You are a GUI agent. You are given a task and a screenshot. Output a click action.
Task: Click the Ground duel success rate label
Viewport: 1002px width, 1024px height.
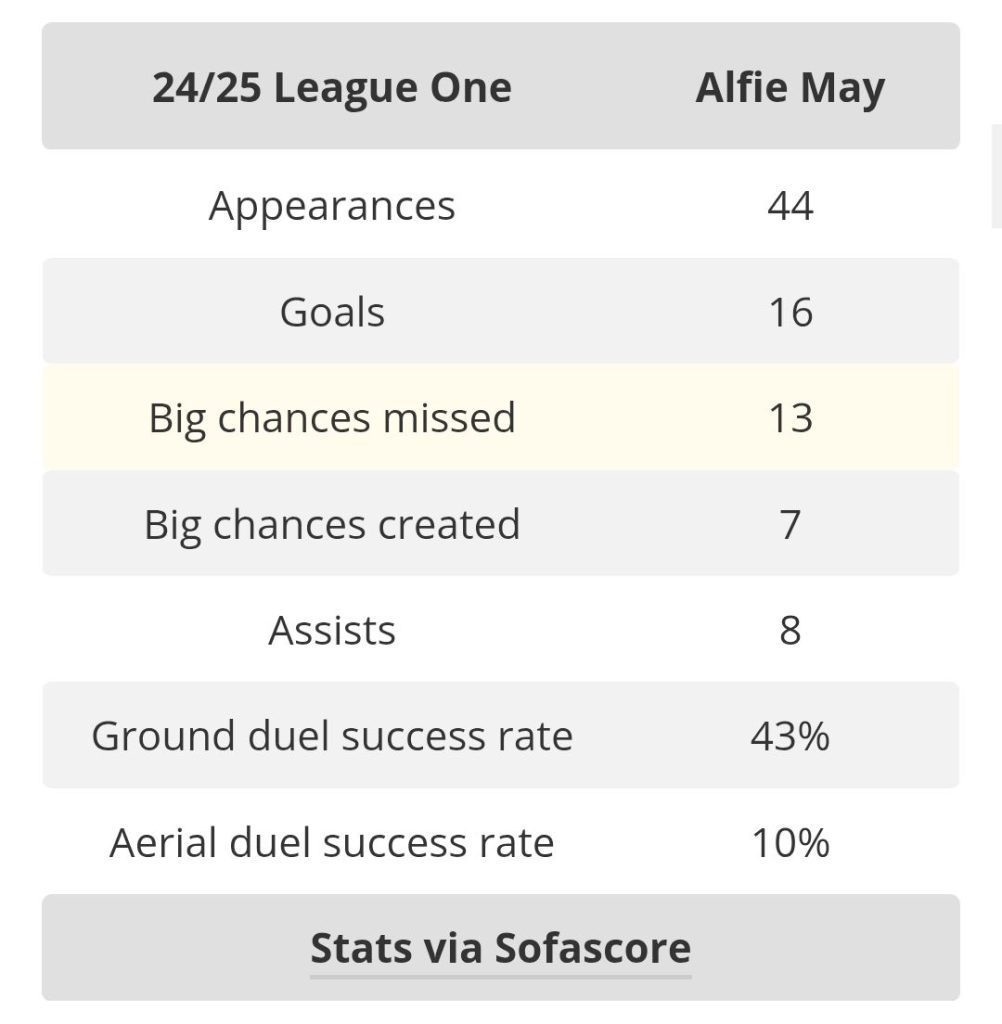tap(332, 736)
